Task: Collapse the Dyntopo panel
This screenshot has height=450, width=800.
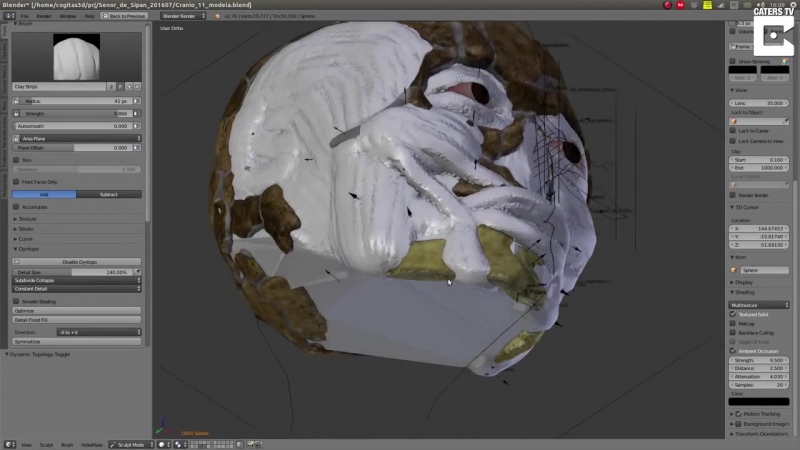Action: point(26,249)
